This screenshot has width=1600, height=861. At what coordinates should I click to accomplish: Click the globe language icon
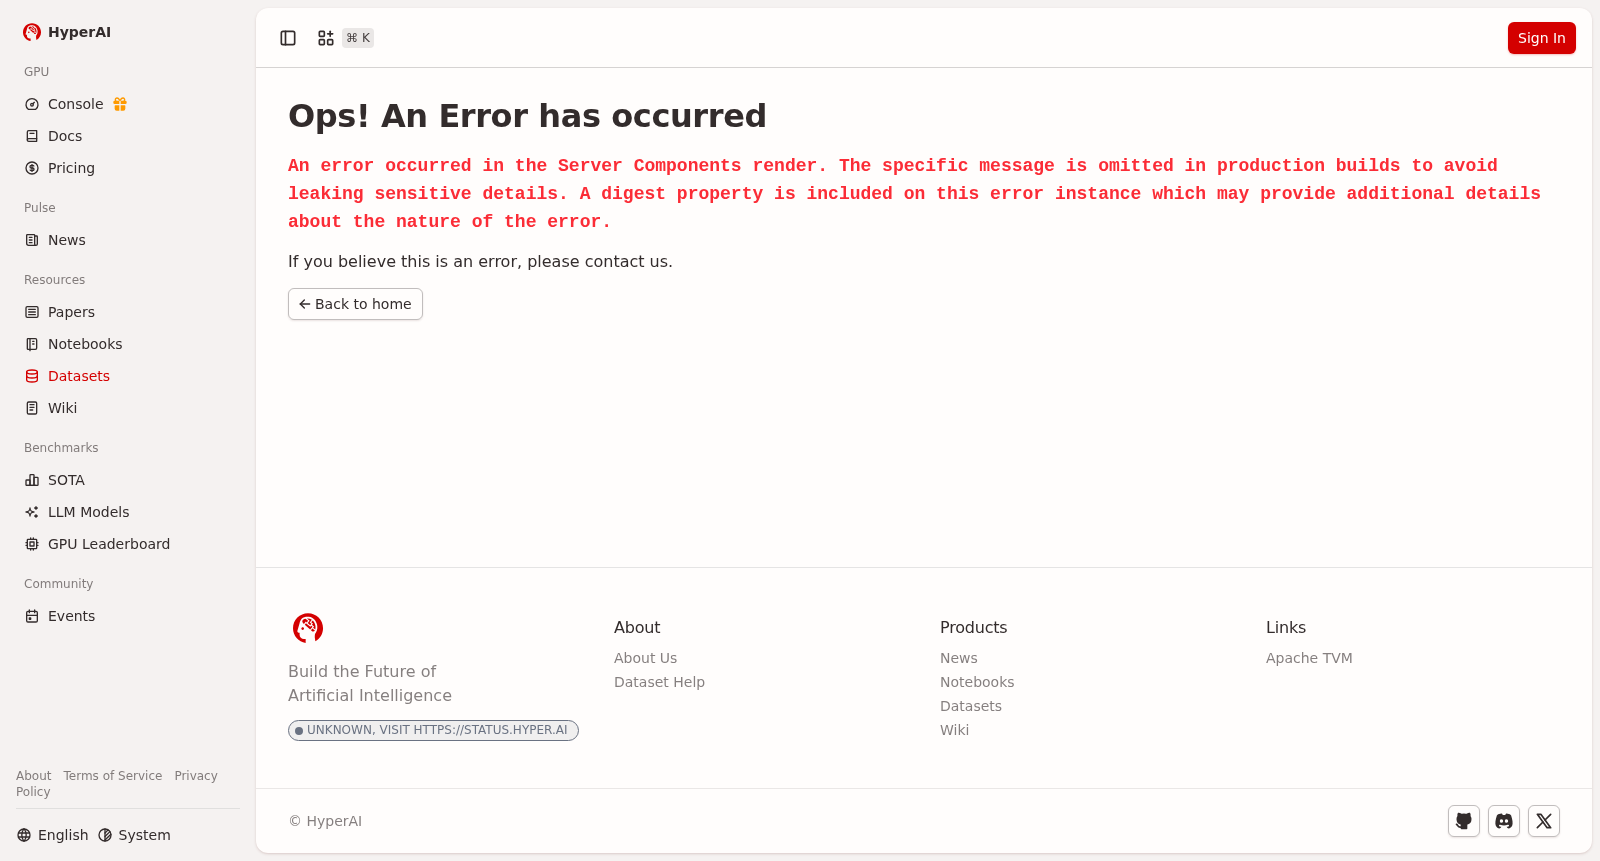[24, 835]
